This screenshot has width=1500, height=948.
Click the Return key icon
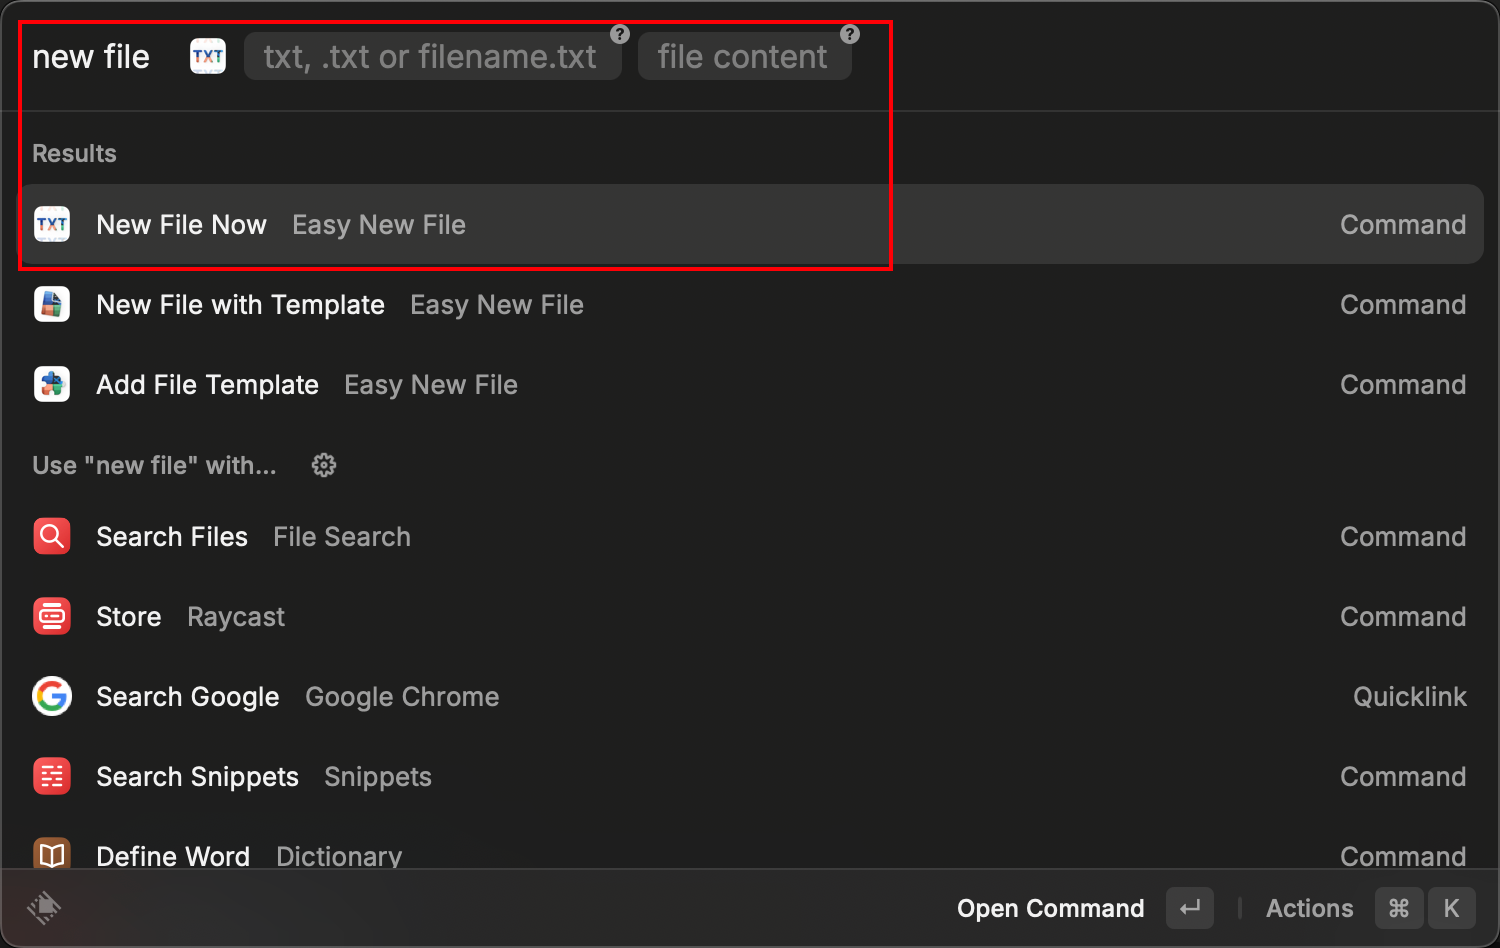click(1190, 908)
